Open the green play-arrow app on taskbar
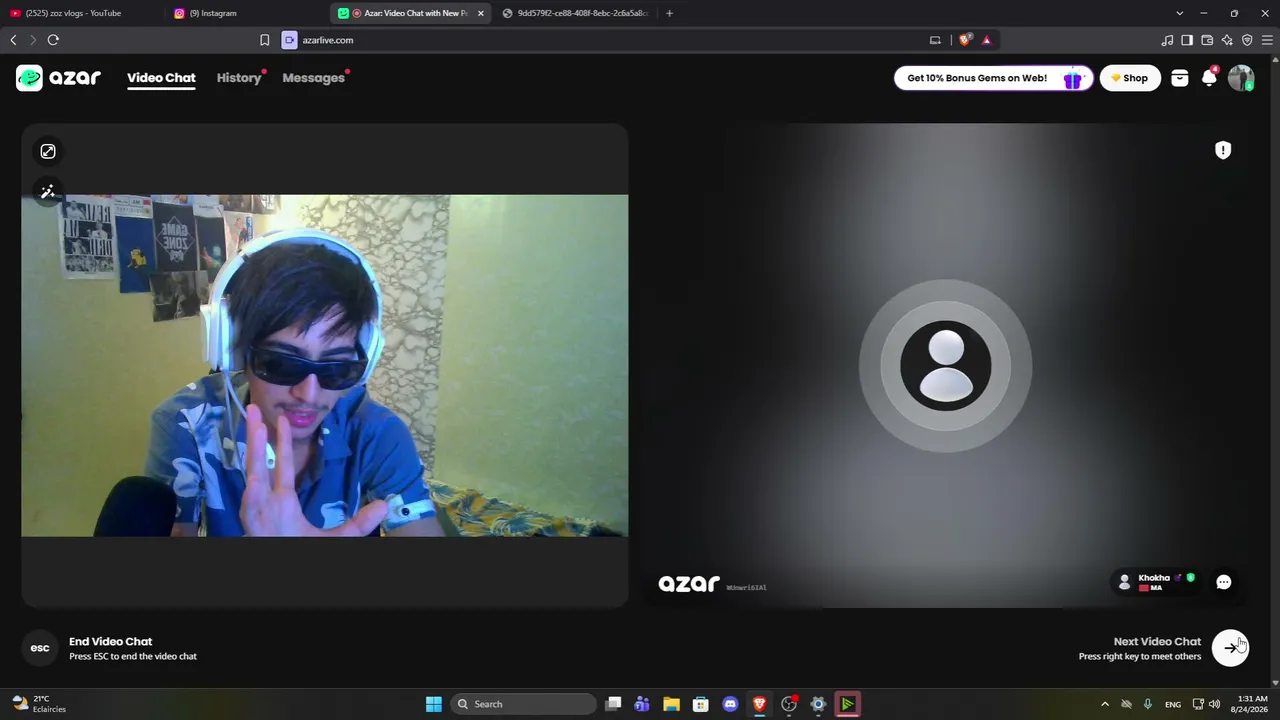Screen dimensions: 1280x720 [x=847, y=704]
